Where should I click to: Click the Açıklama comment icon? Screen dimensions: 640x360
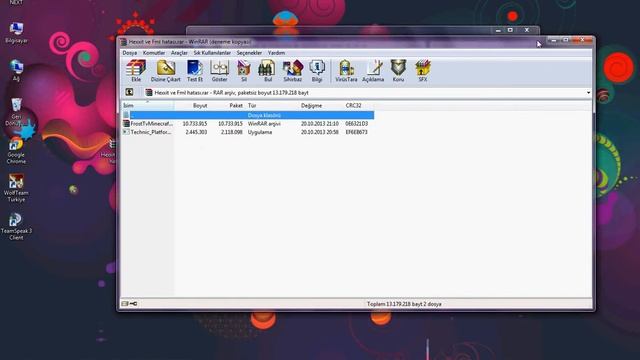pos(373,71)
